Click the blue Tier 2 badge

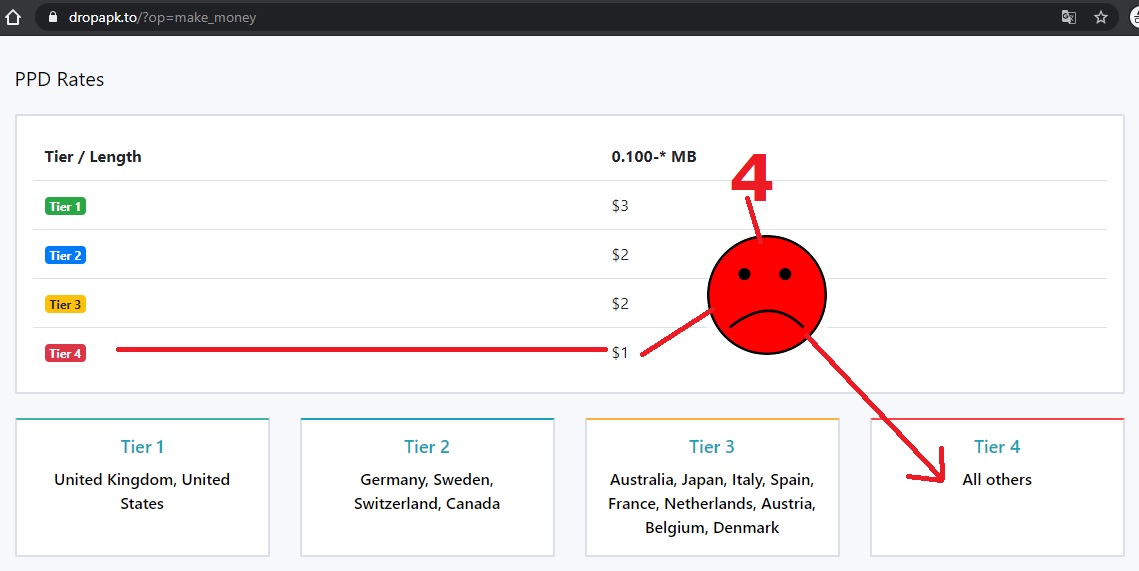point(66,255)
